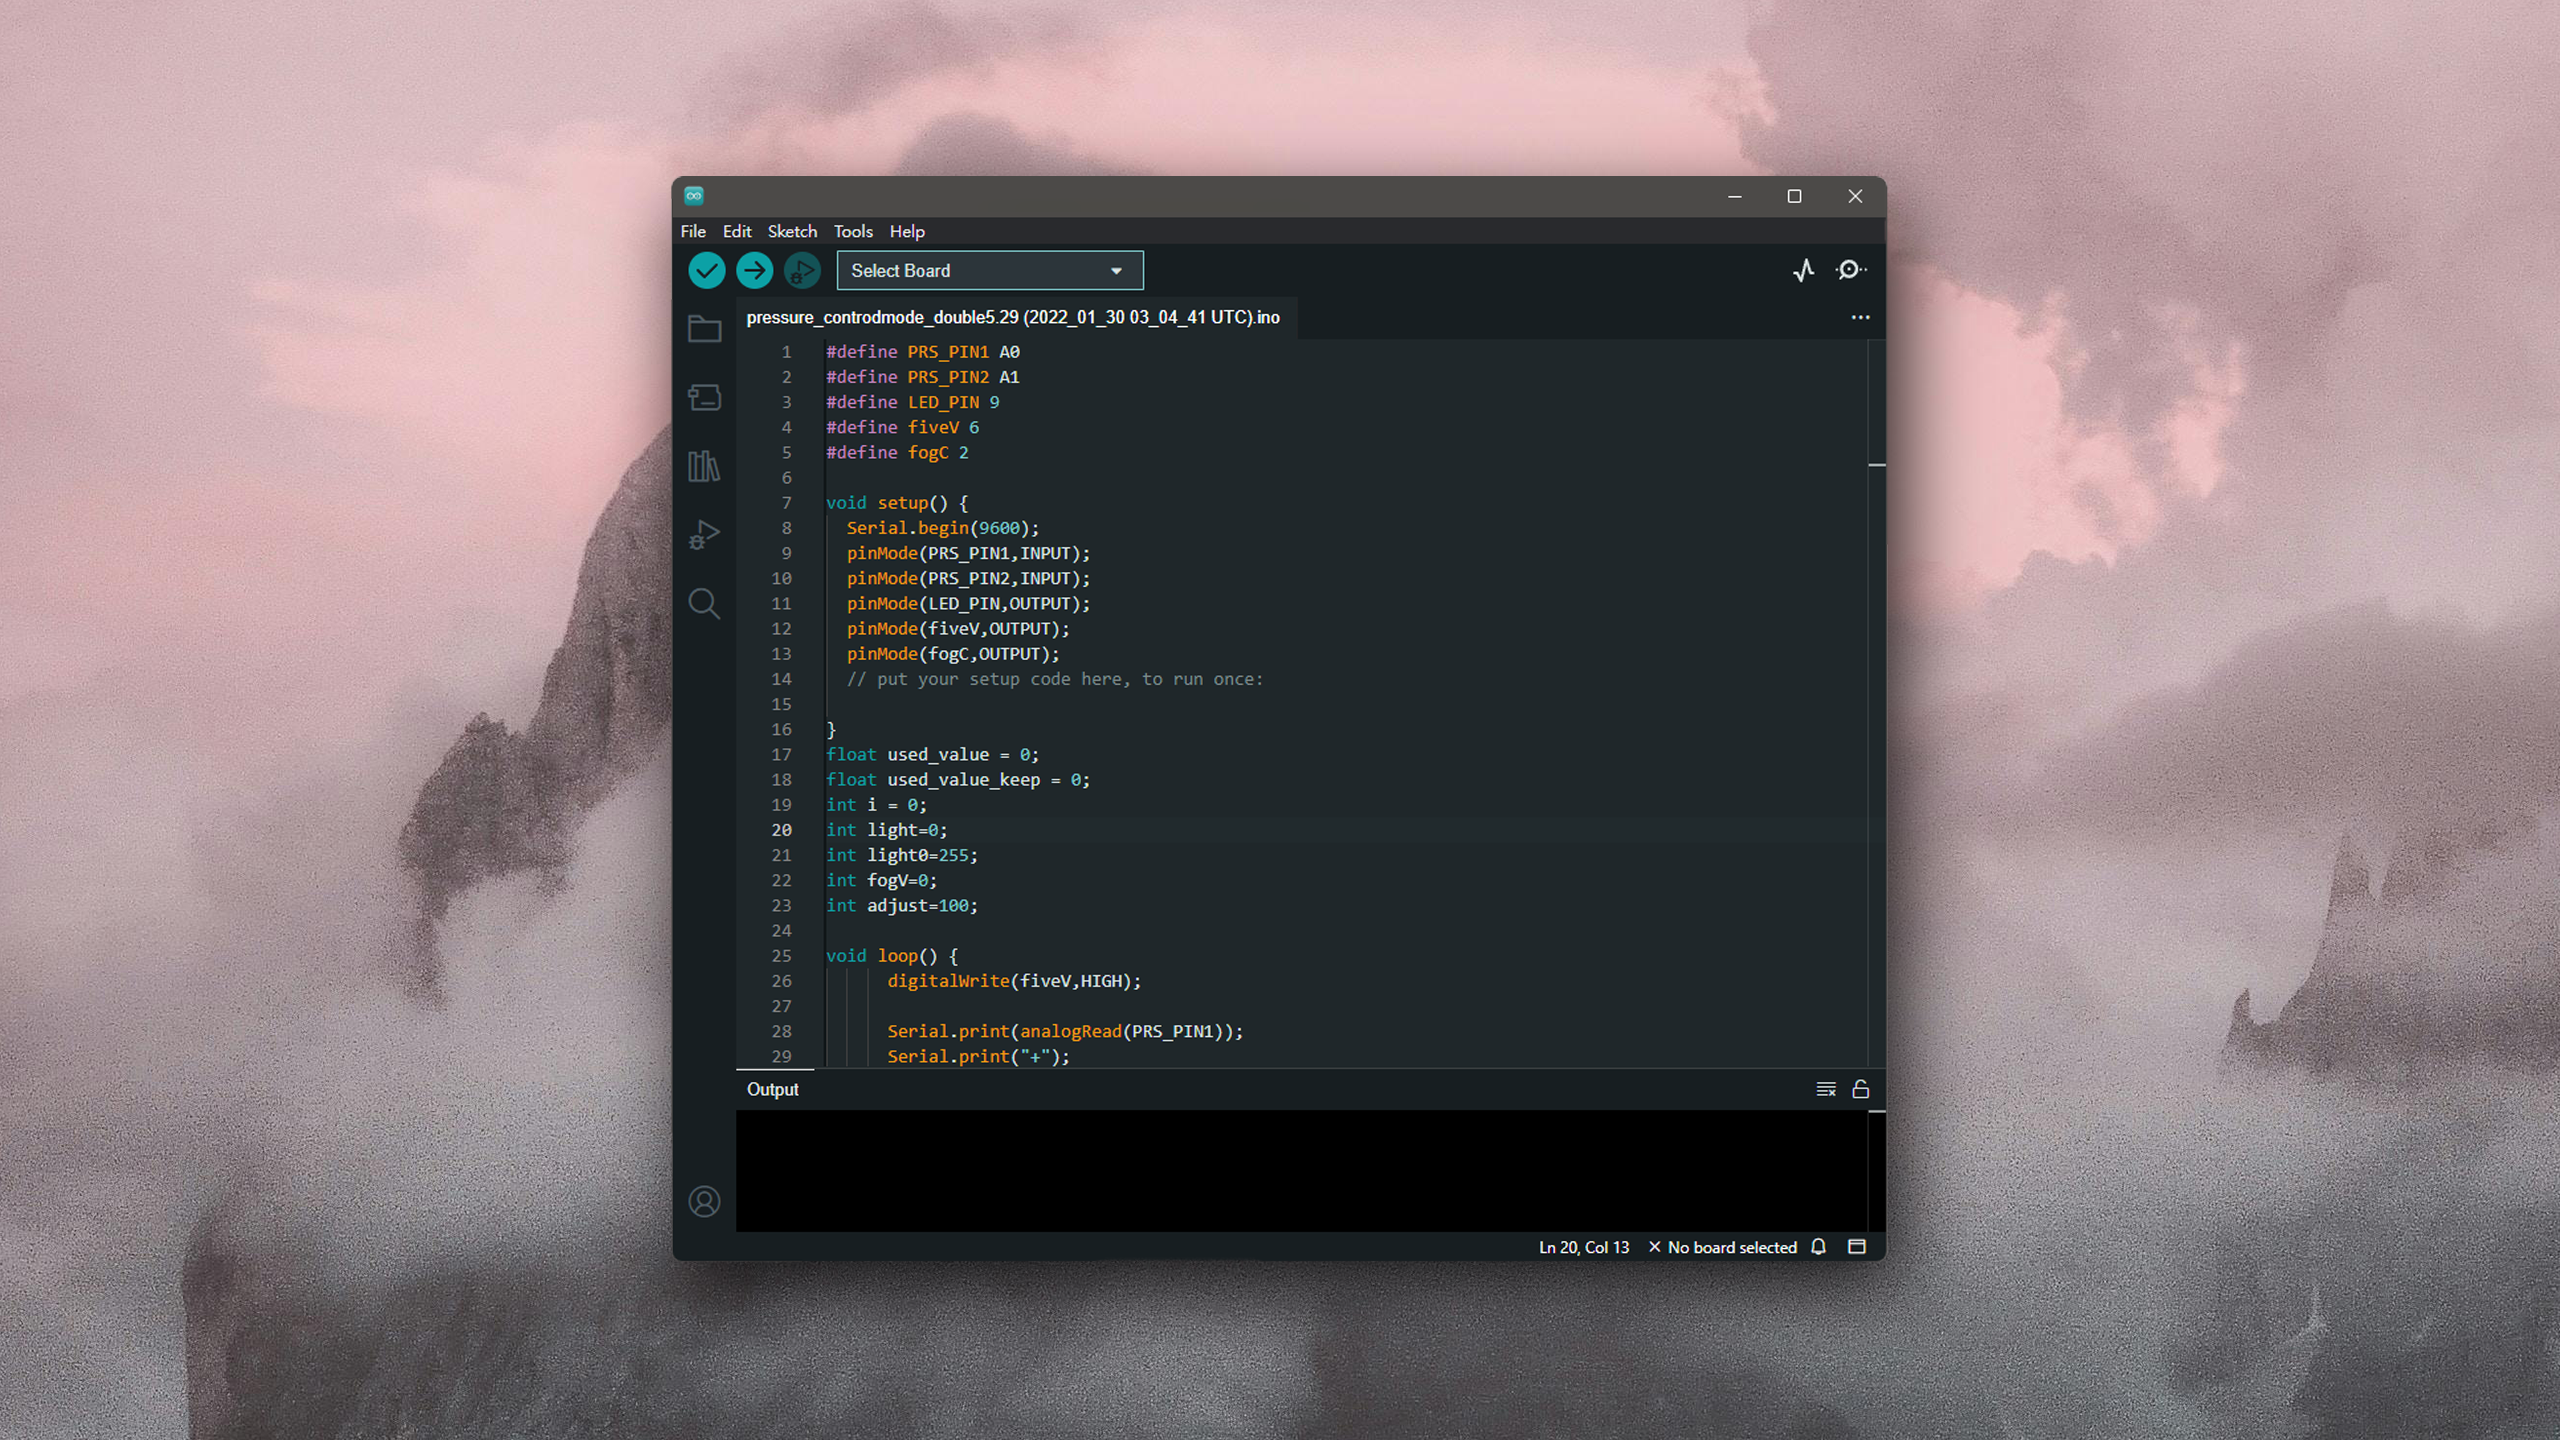Open the Search sidebar panel
Screen dimensions: 2560x1440
pos(704,603)
